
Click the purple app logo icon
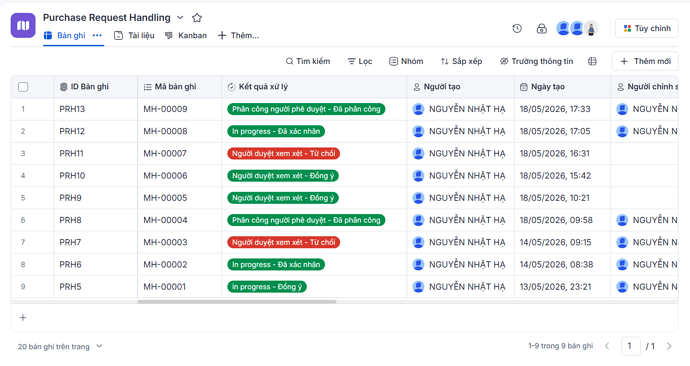tap(23, 26)
